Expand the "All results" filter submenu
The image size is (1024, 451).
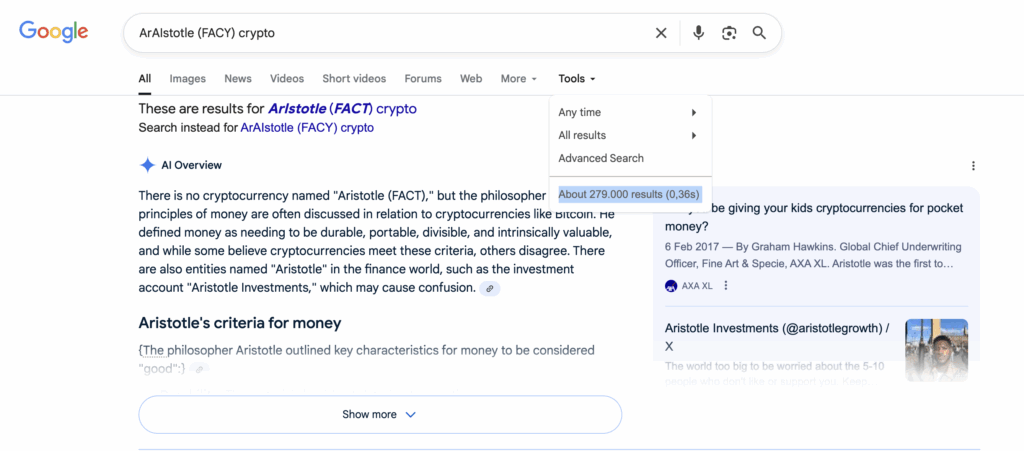pos(628,136)
